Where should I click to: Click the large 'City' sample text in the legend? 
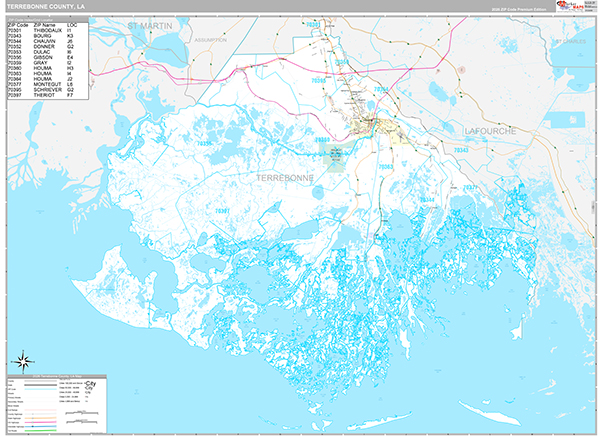click(91, 383)
